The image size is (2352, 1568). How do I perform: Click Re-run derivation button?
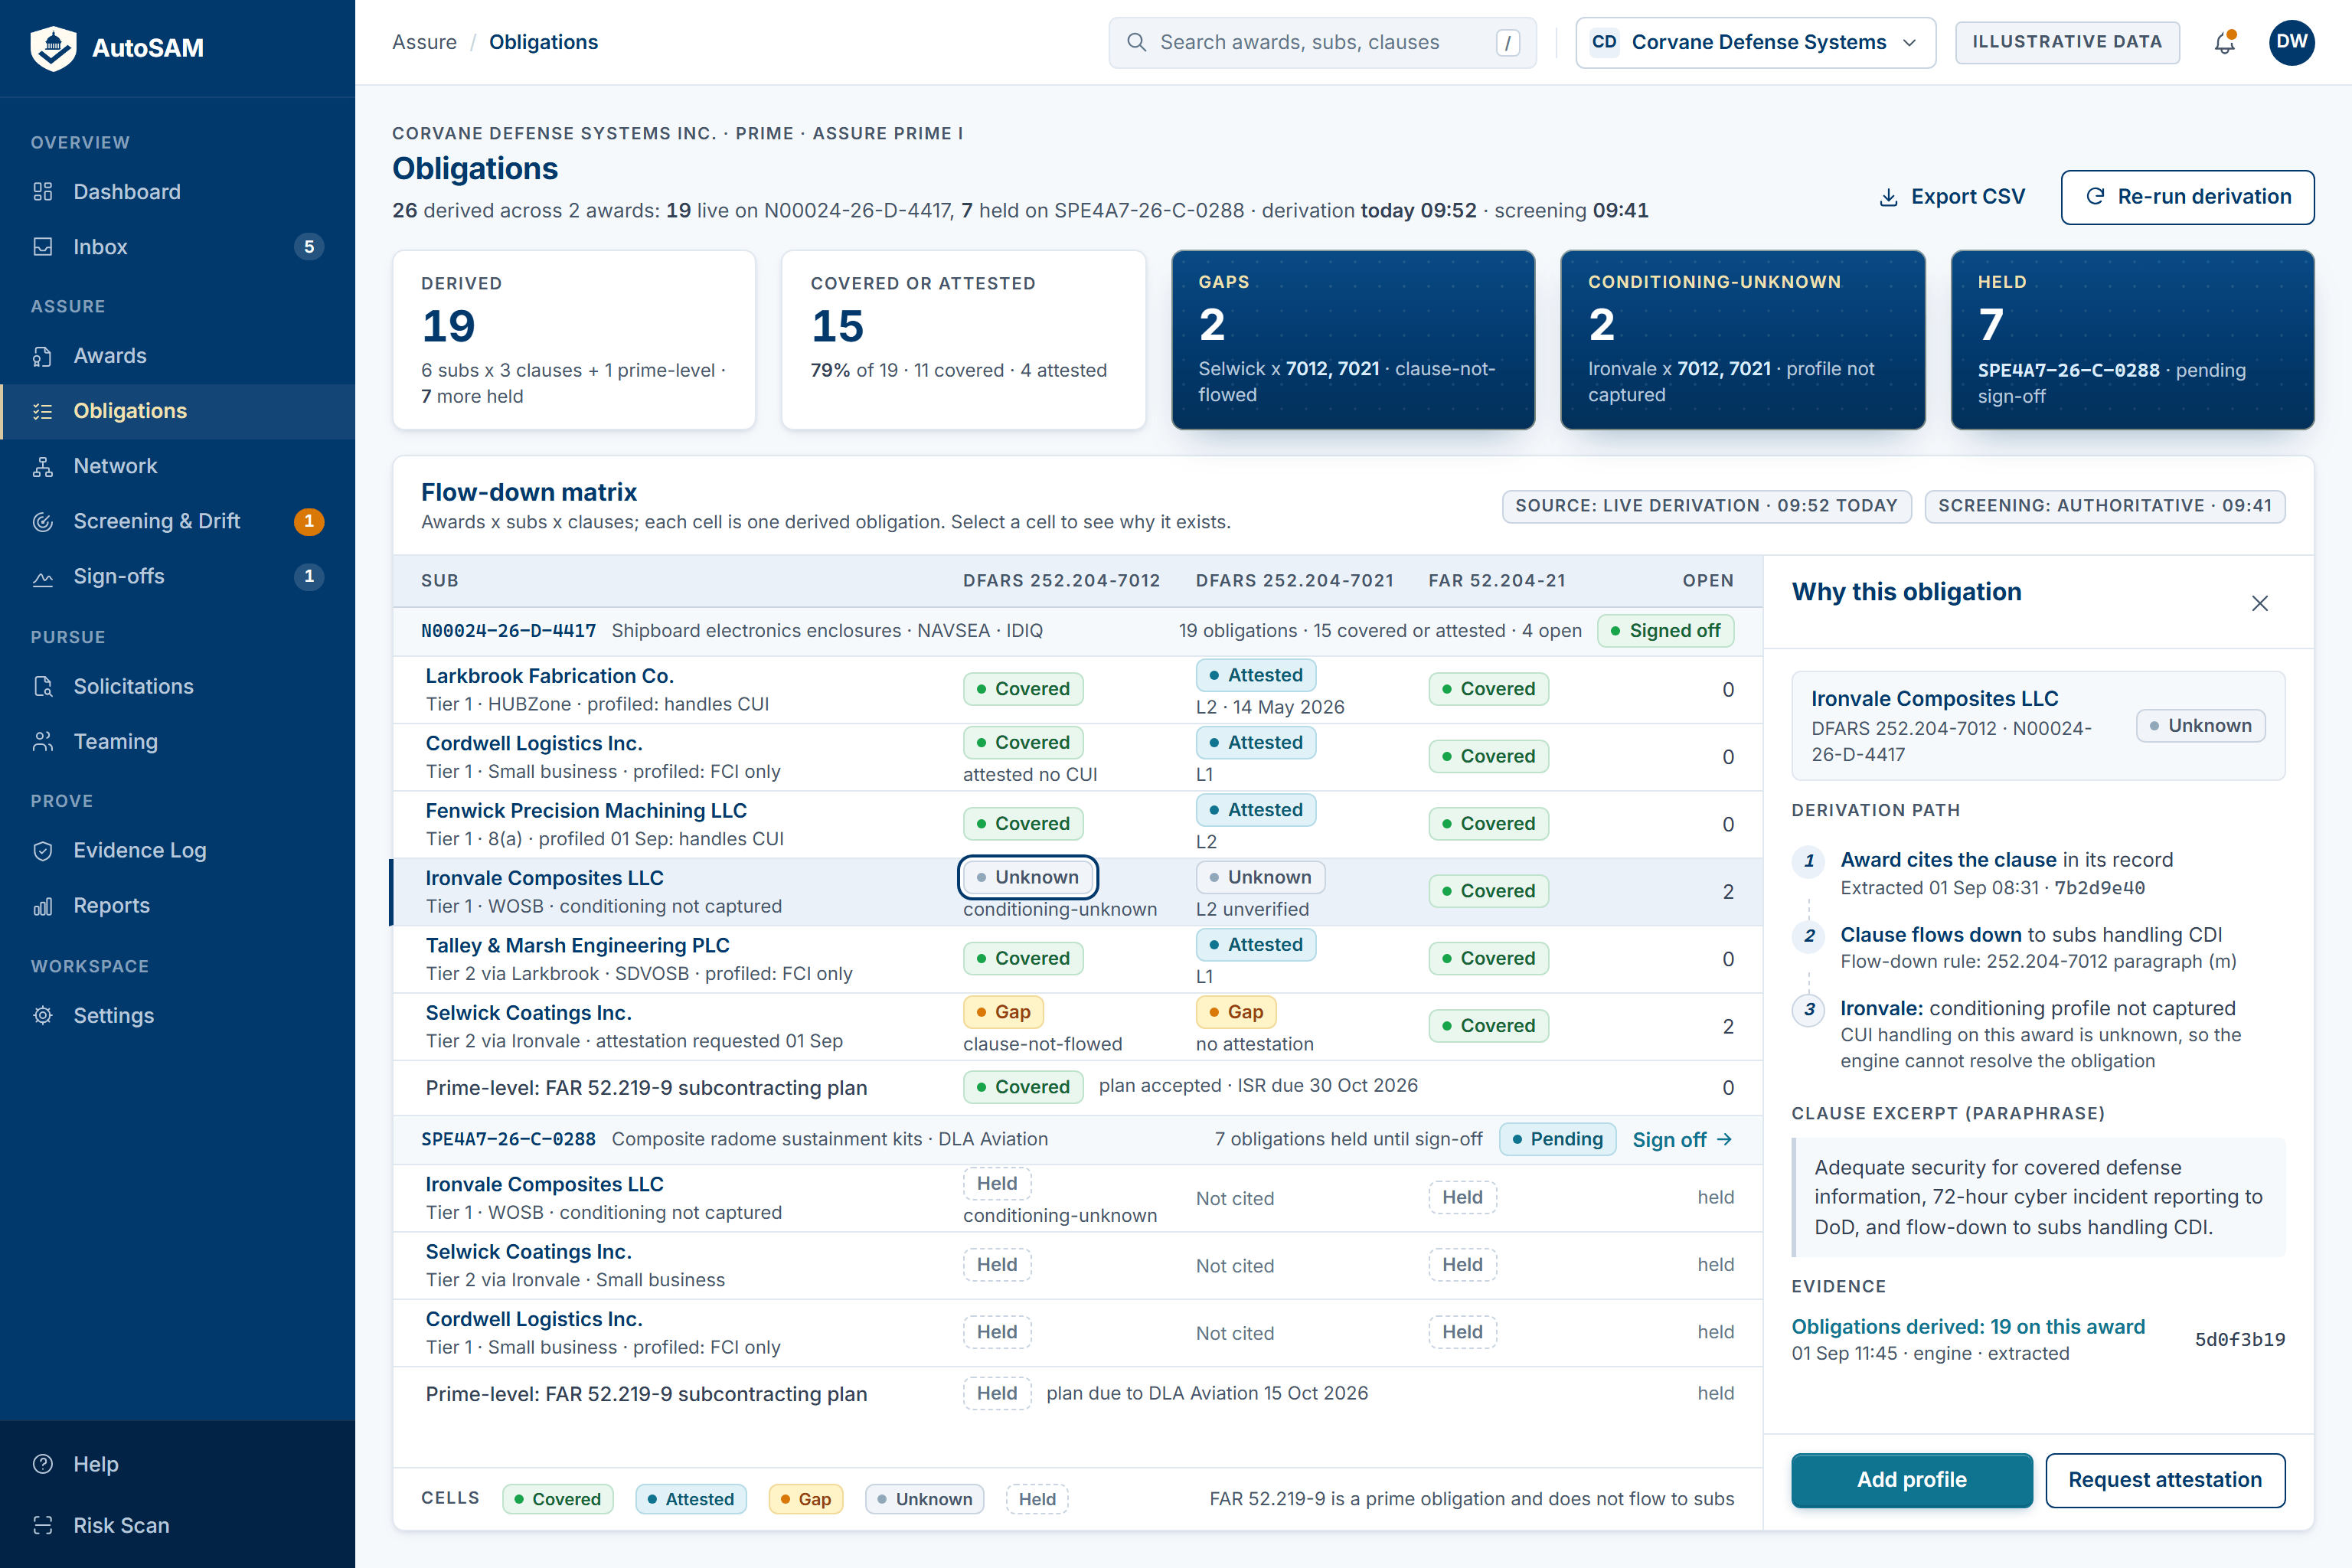click(x=2187, y=197)
